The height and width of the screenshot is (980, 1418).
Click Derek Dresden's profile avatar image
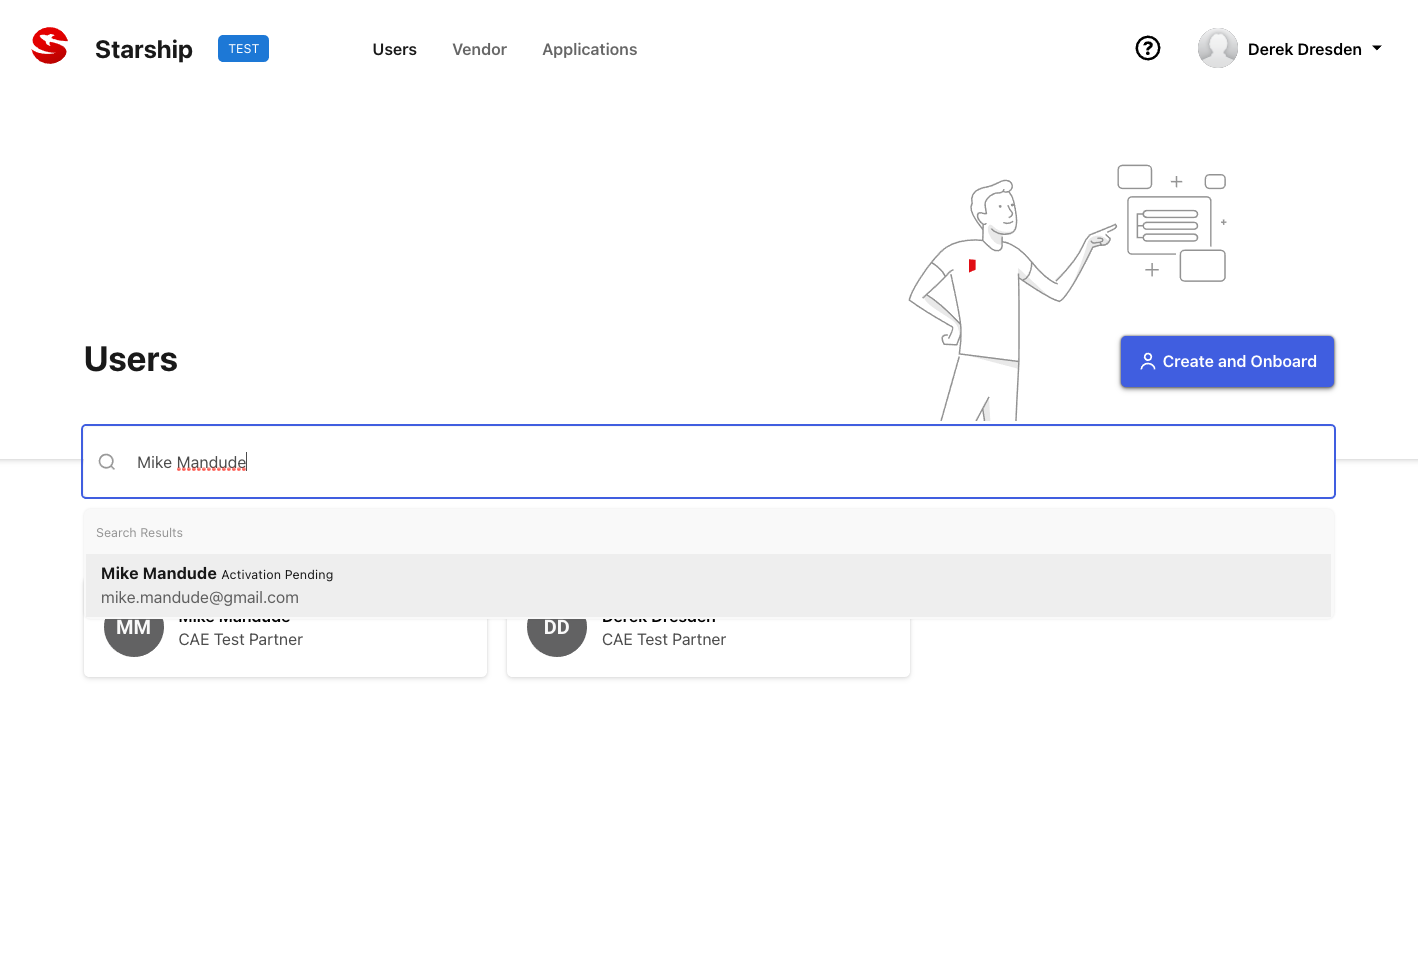pos(1217,48)
